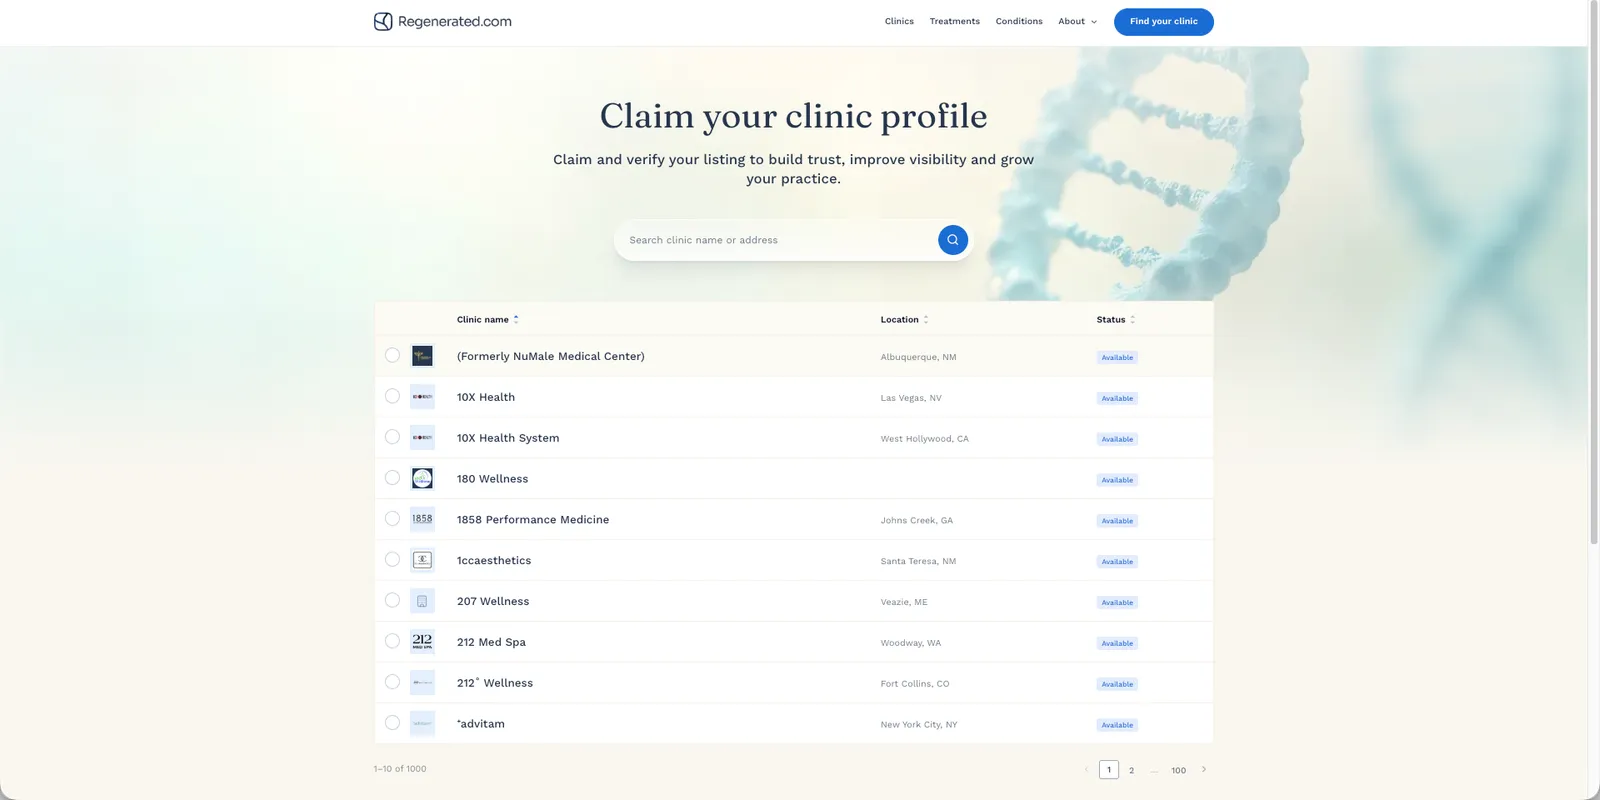Viewport: 1600px width, 800px height.
Task: Click the Regenerated.com brand name link
Action: coord(455,21)
